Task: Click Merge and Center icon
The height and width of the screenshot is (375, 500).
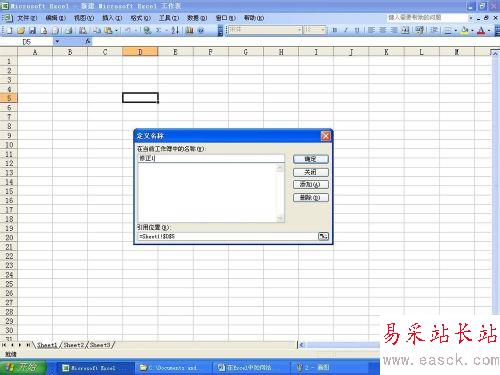Action: (x=405, y=30)
